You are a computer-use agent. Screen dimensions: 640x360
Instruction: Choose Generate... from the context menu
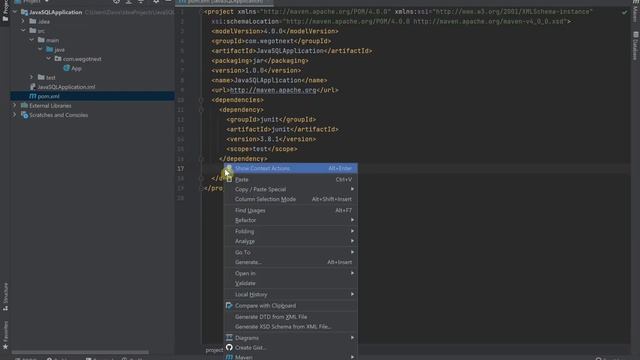[x=291, y=262]
